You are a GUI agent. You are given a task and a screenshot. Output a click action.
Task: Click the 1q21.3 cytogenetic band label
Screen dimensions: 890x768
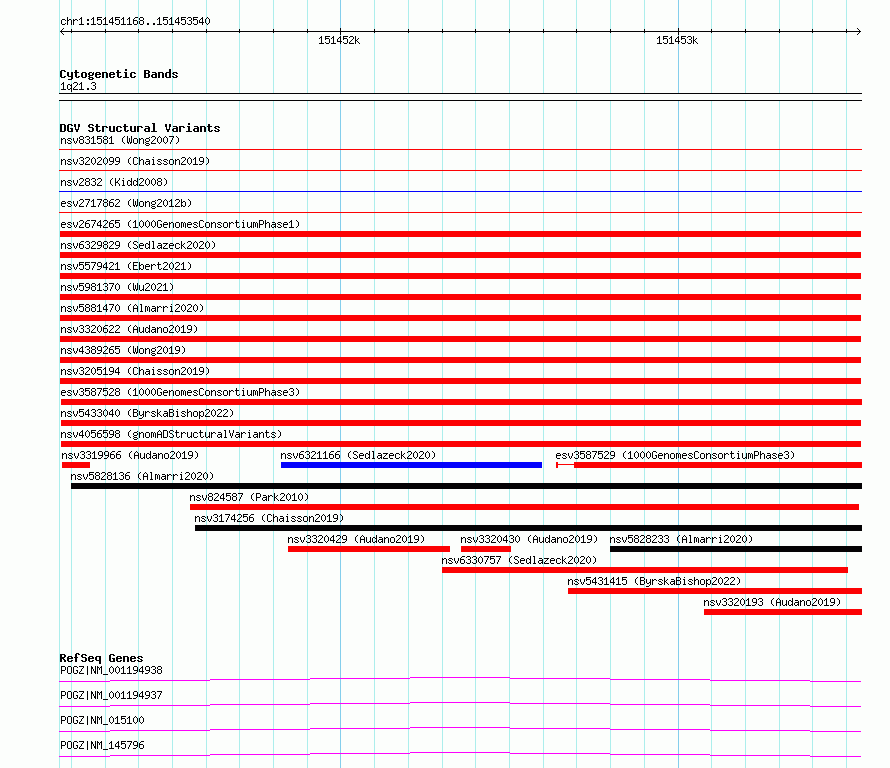[x=78, y=86]
